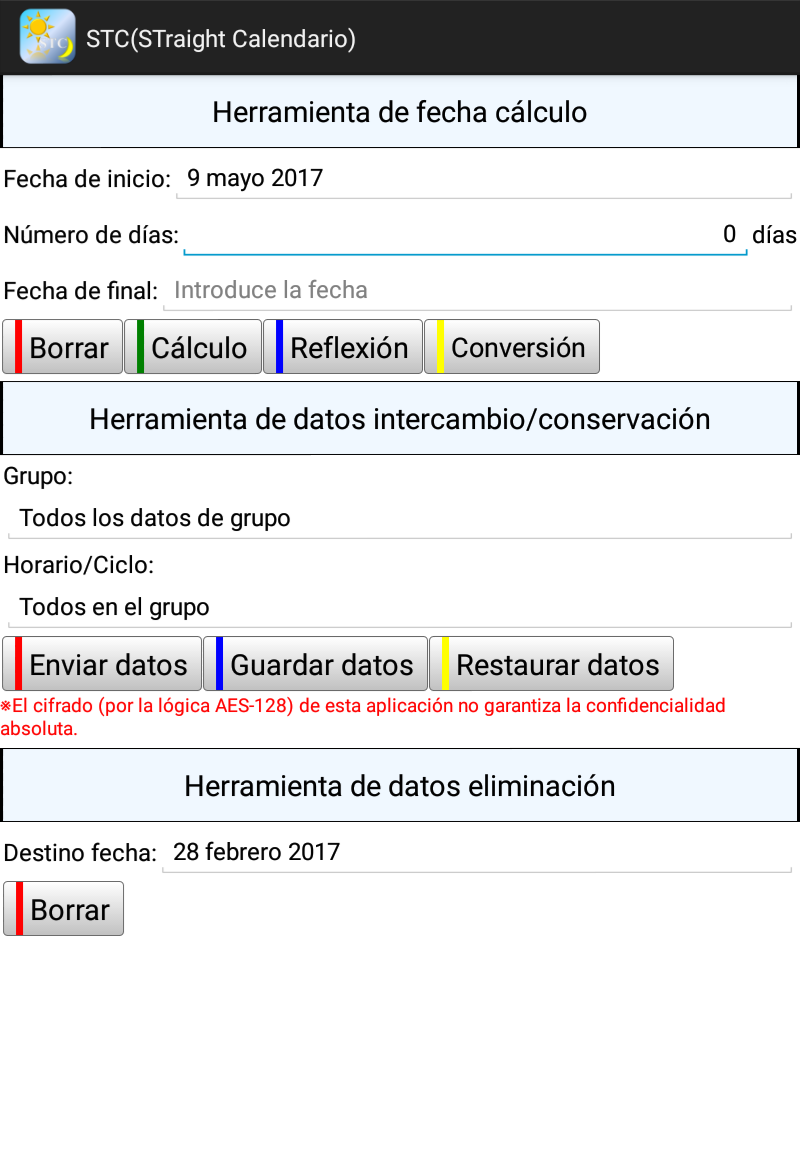This screenshot has width=800, height=1172.
Task: Tap the Restaurar datos button
Action: [x=551, y=664]
